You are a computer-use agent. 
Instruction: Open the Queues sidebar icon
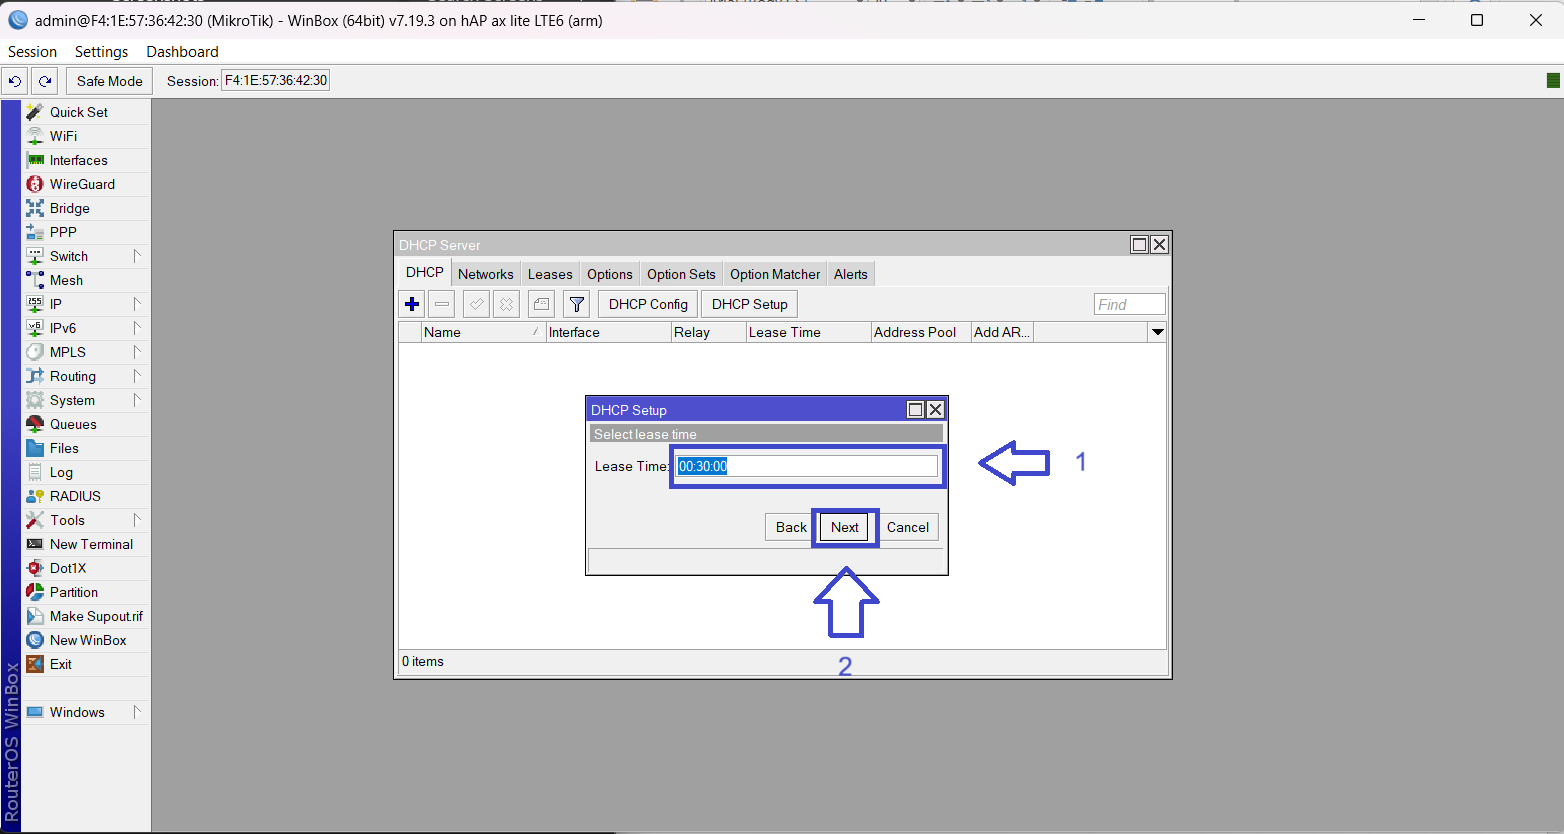(35, 424)
